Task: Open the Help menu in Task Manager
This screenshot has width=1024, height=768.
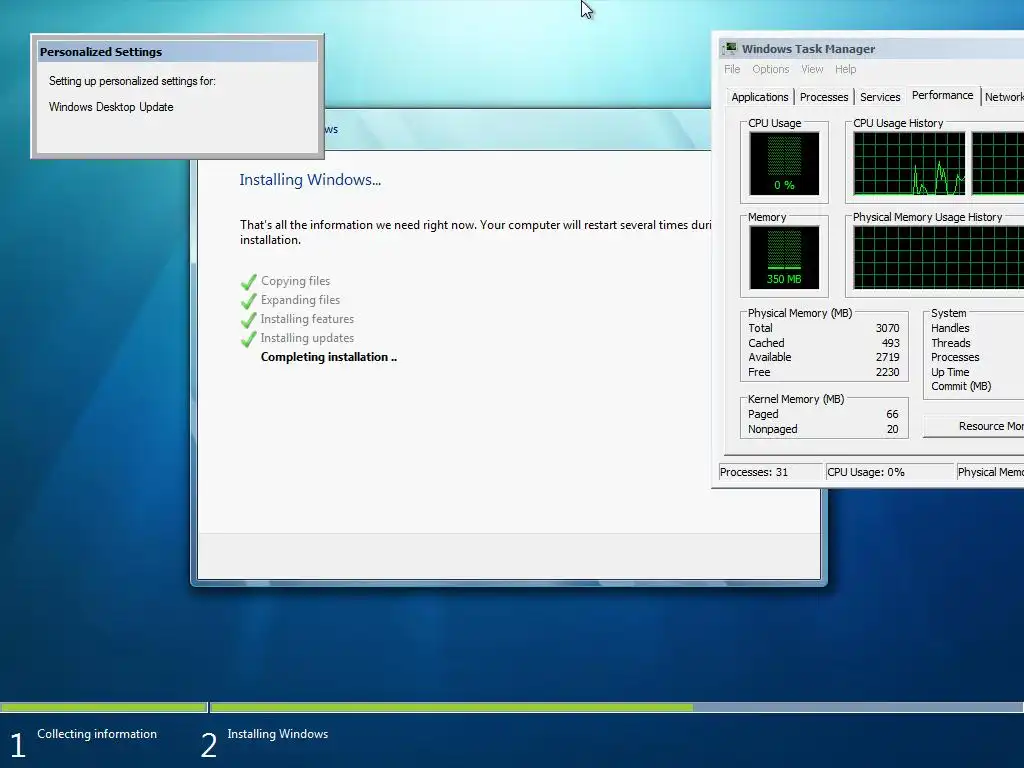Action: coord(845,69)
